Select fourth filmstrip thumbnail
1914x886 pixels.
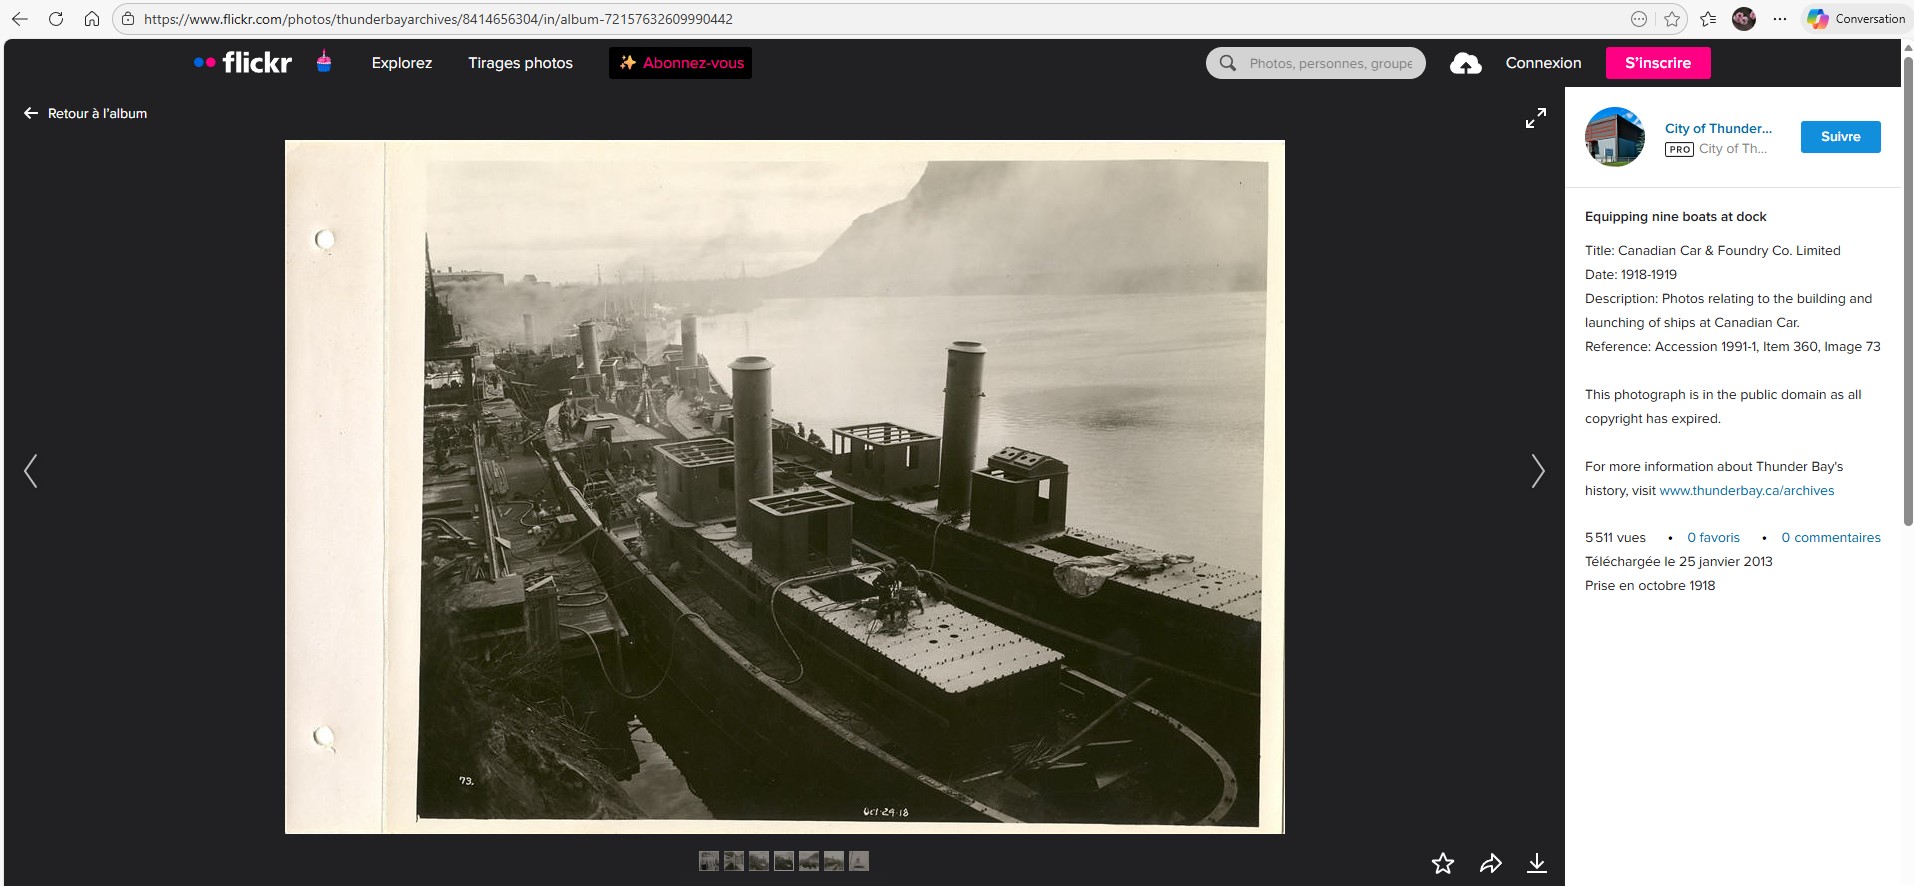click(x=784, y=861)
